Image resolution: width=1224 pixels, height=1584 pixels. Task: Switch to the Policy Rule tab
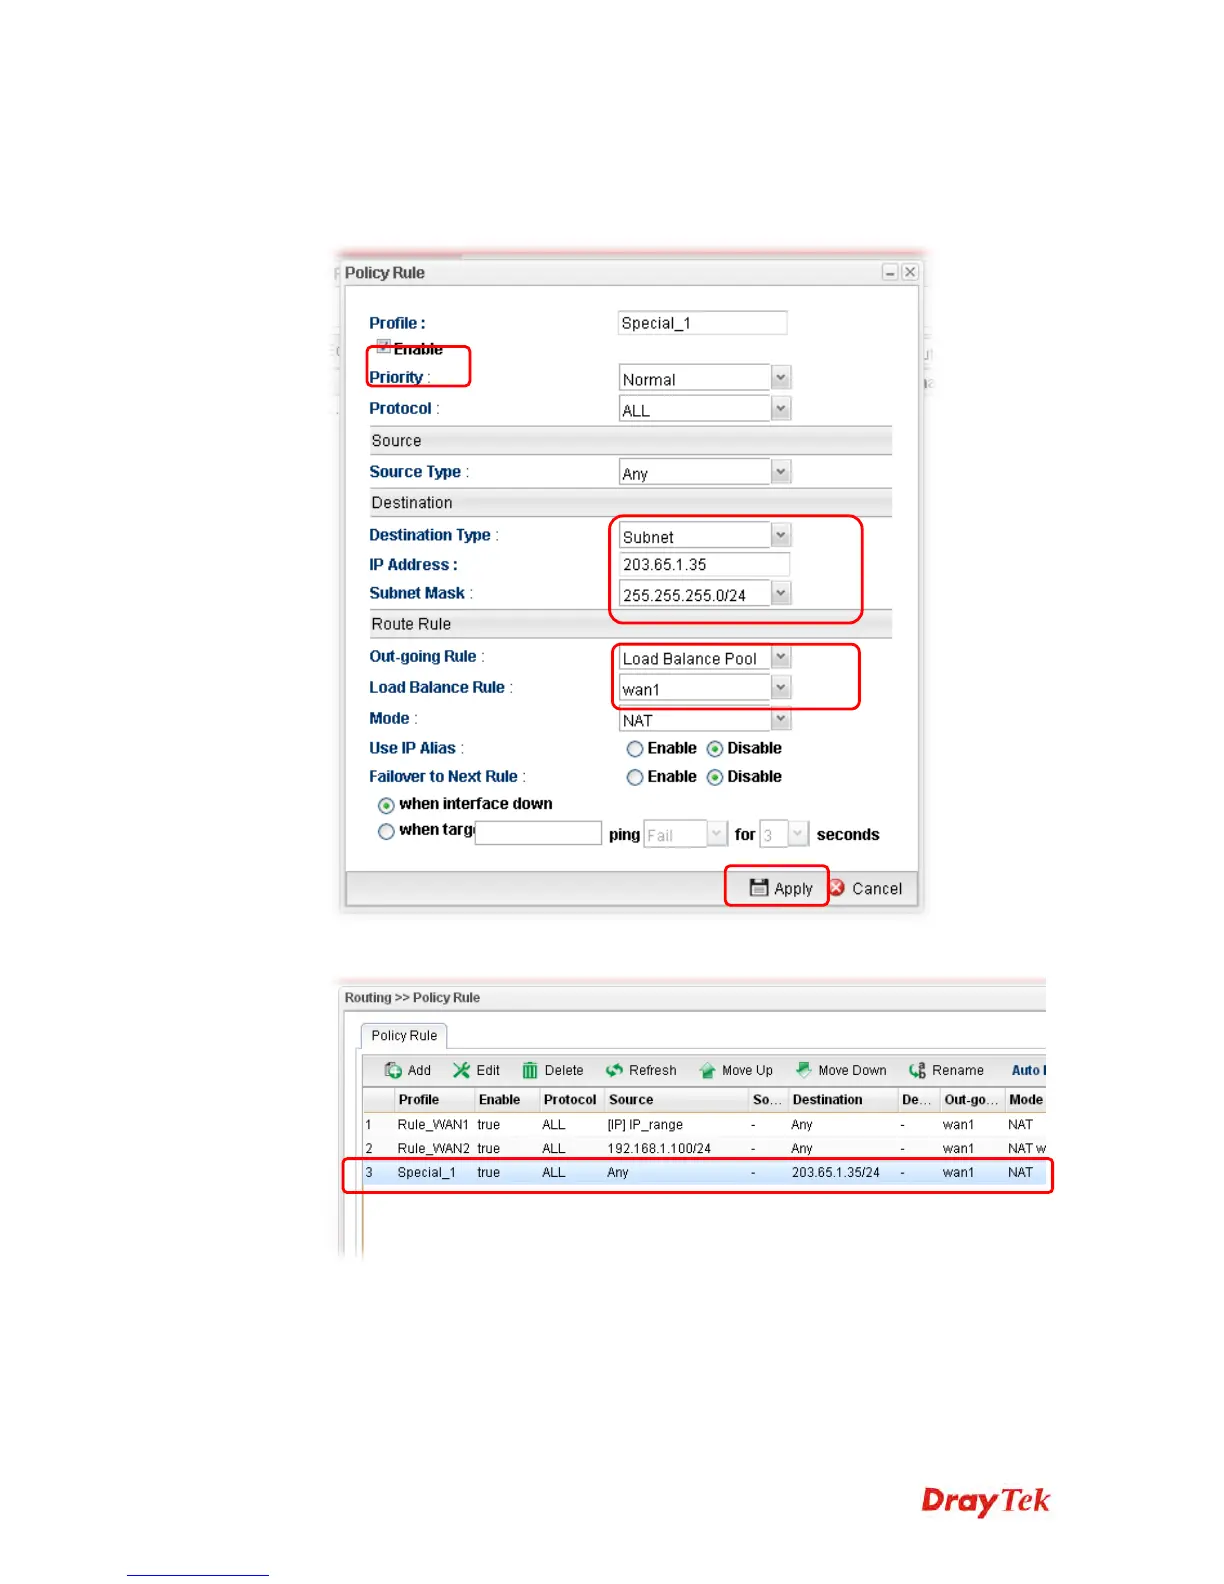point(404,1035)
